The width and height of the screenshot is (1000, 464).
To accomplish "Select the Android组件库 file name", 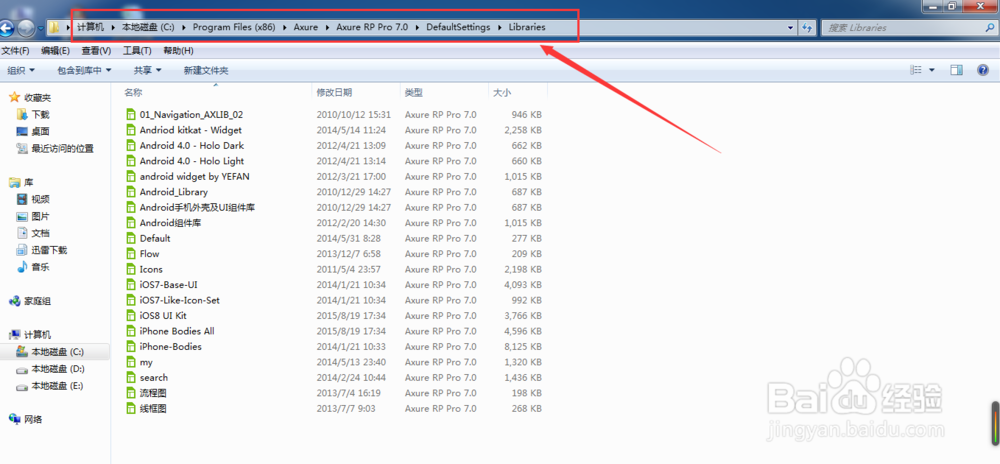I will 171,223.
